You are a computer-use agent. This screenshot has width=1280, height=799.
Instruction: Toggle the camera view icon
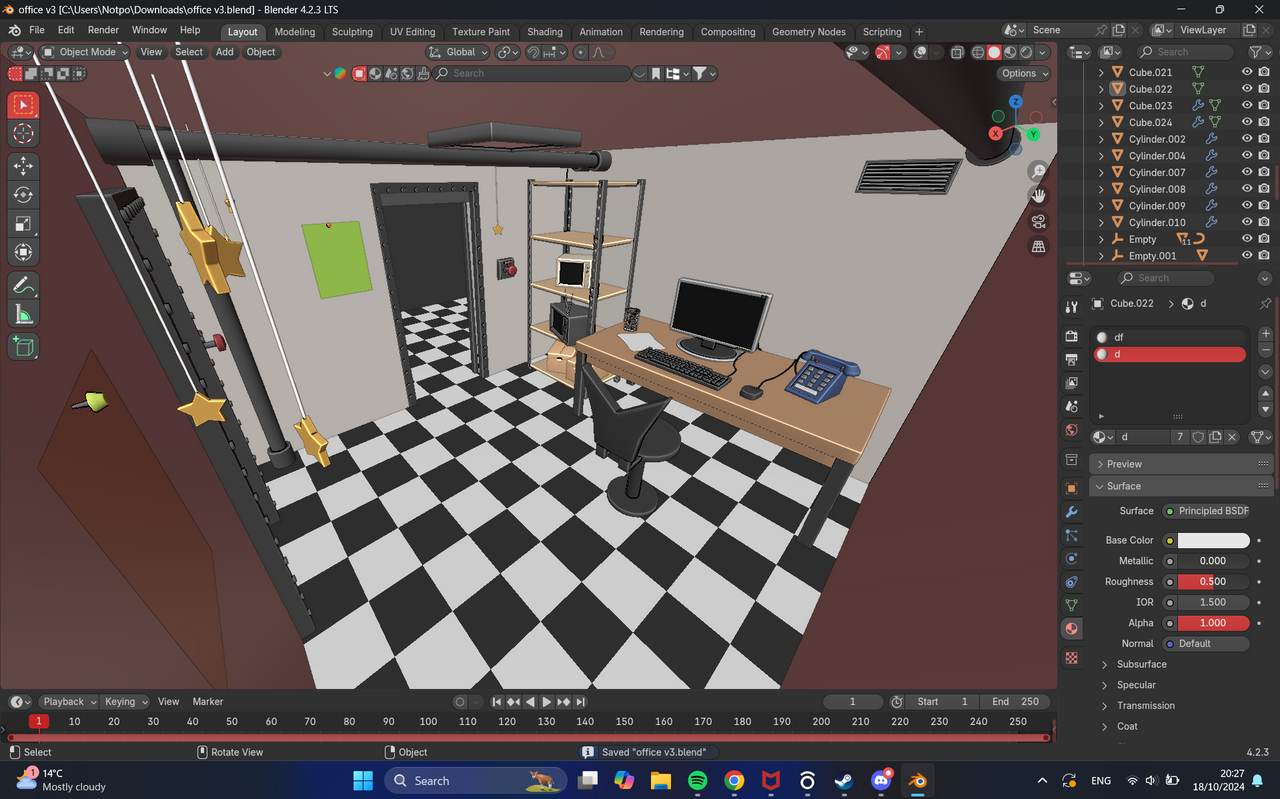point(1039,221)
